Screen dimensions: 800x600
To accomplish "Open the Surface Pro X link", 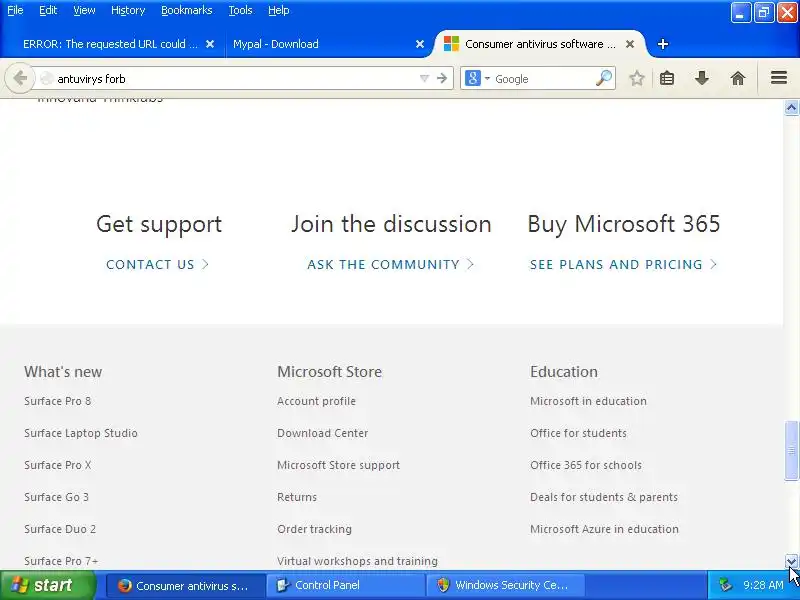I will (58, 465).
